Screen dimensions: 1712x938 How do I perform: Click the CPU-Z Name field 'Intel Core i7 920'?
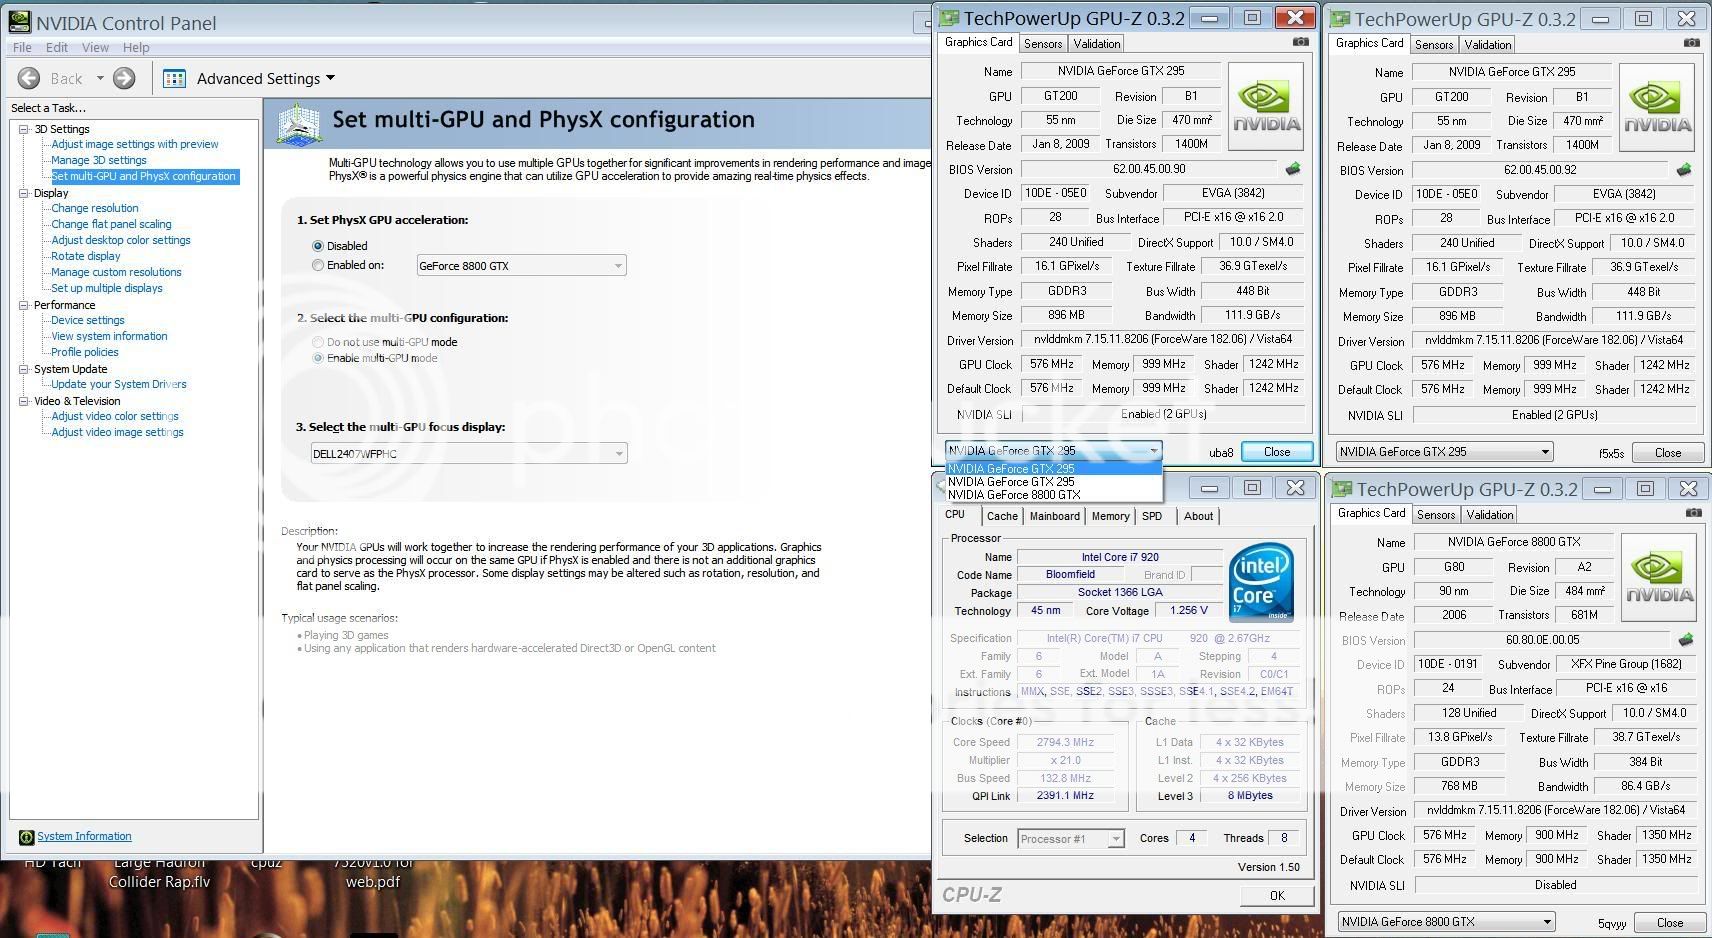pos(1119,558)
